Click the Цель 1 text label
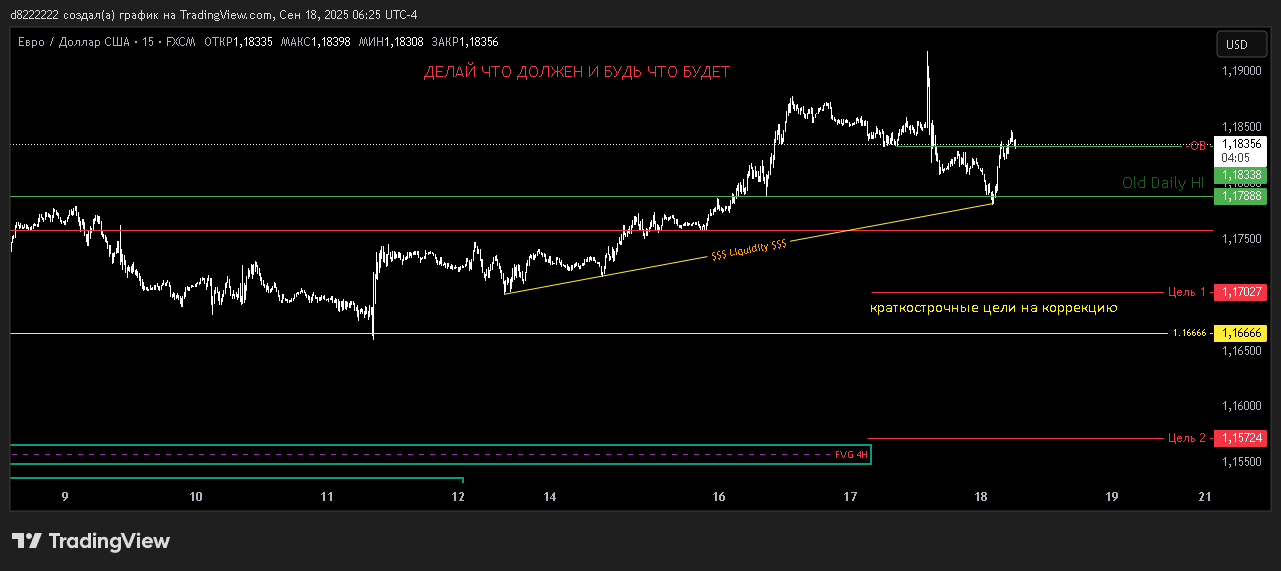 pyautogui.click(x=1187, y=292)
